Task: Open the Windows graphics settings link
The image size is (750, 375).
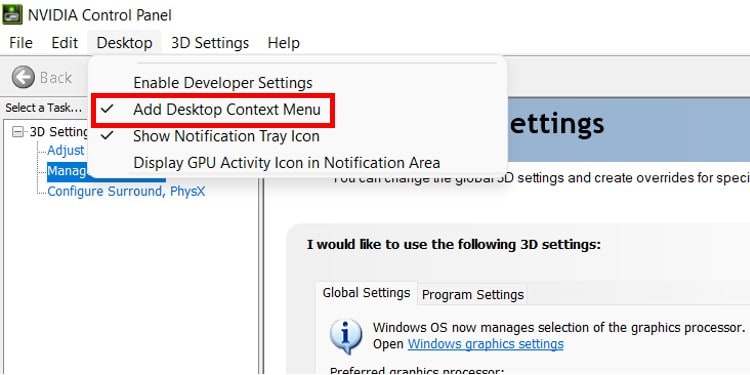Action: (x=485, y=344)
